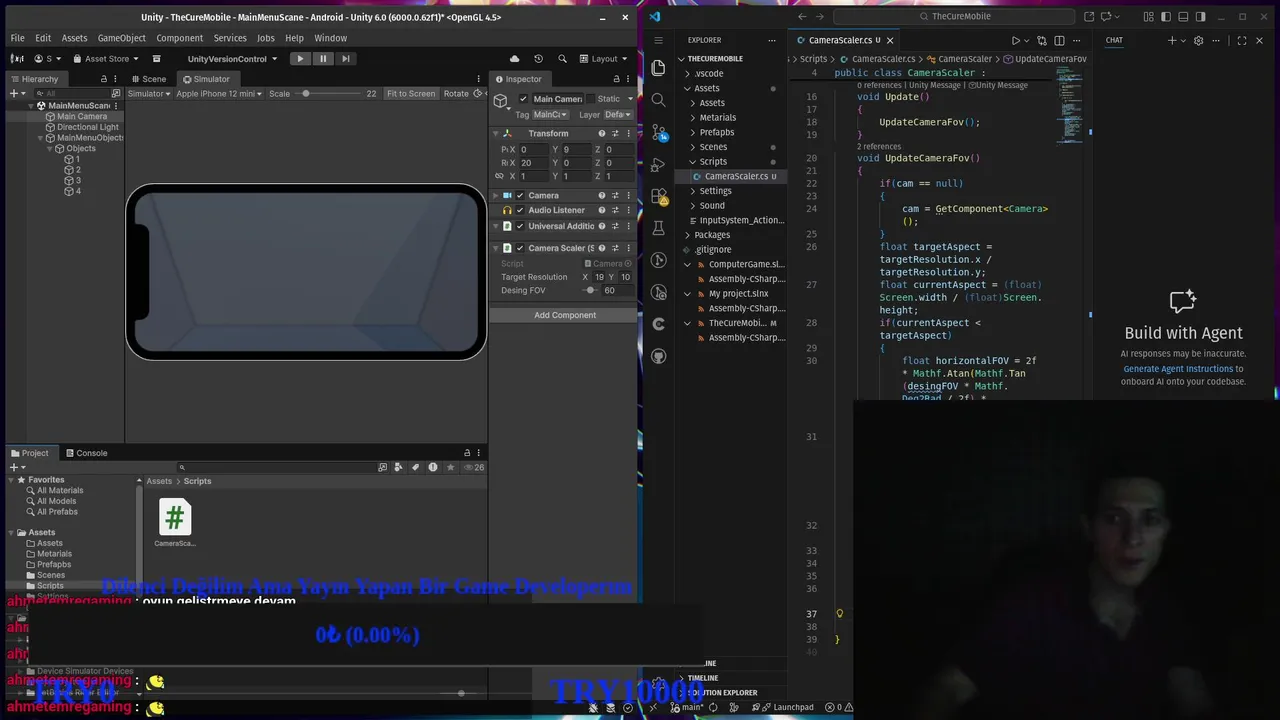Switch to the Console tab

coord(85,453)
